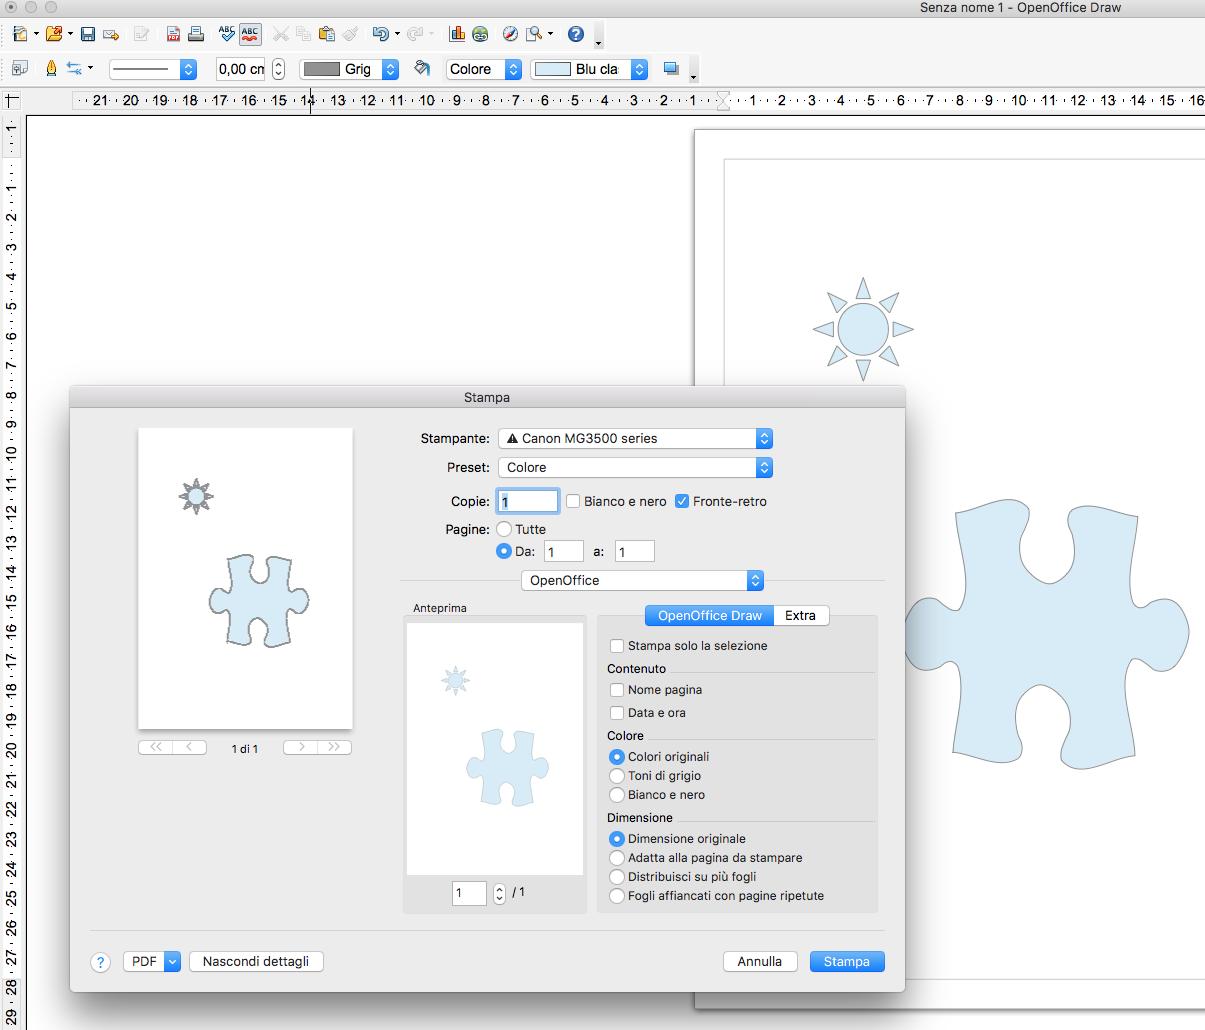
Task: Click the Open file folder icon
Action: 54,34
